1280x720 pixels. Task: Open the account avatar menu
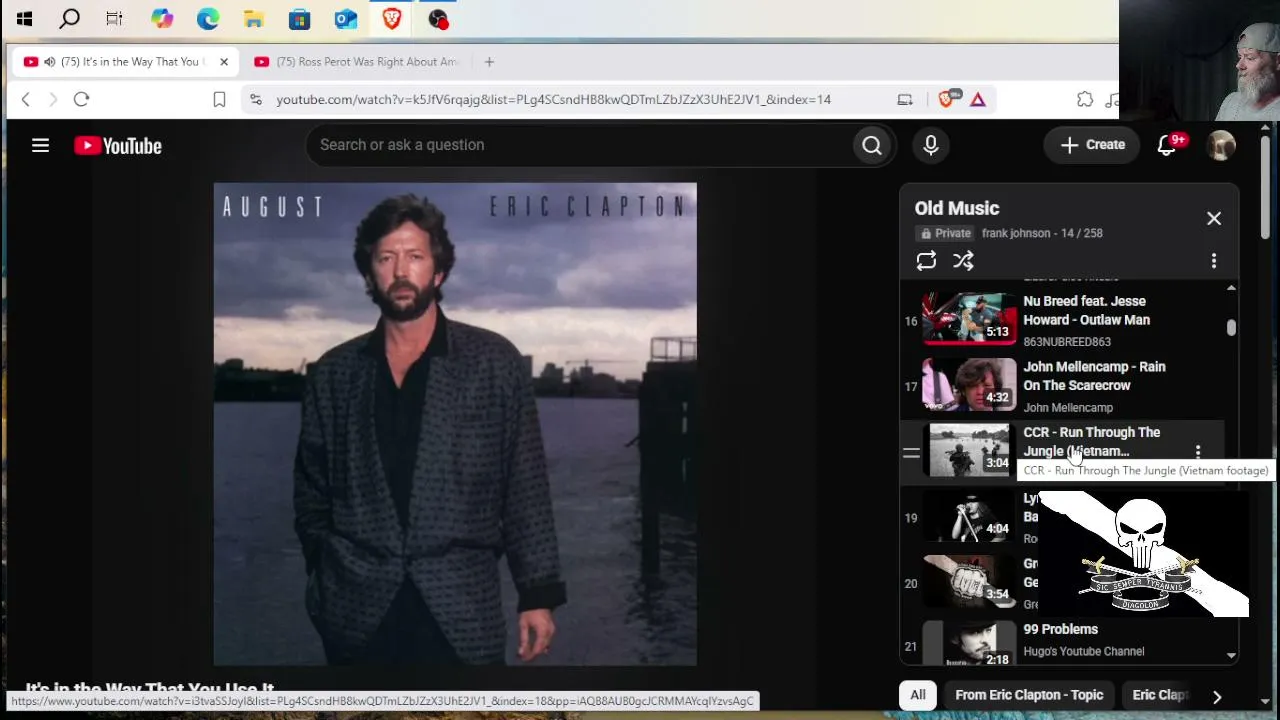(x=1221, y=145)
